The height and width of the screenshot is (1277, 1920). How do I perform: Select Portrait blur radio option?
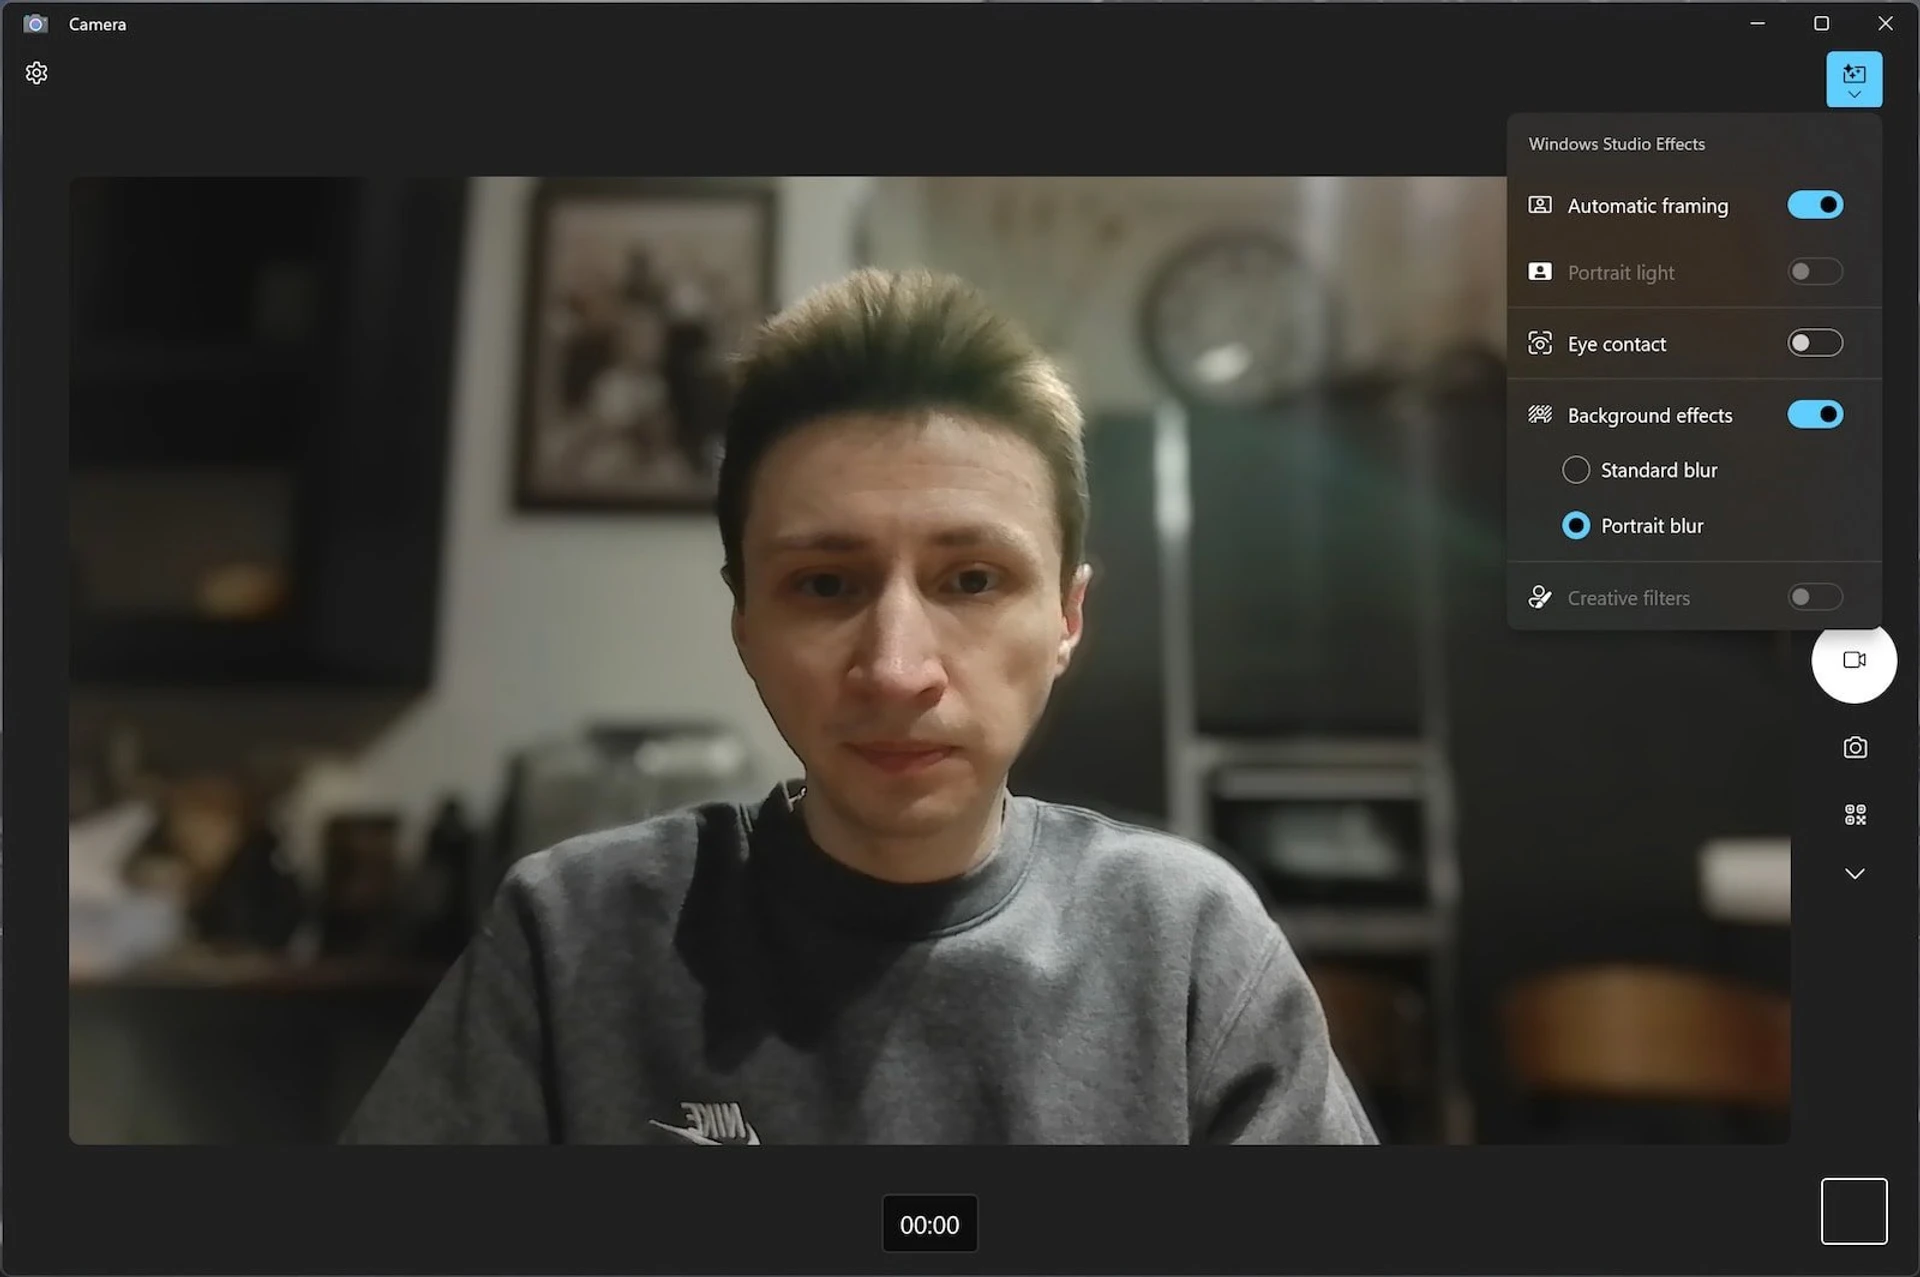(1575, 526)
